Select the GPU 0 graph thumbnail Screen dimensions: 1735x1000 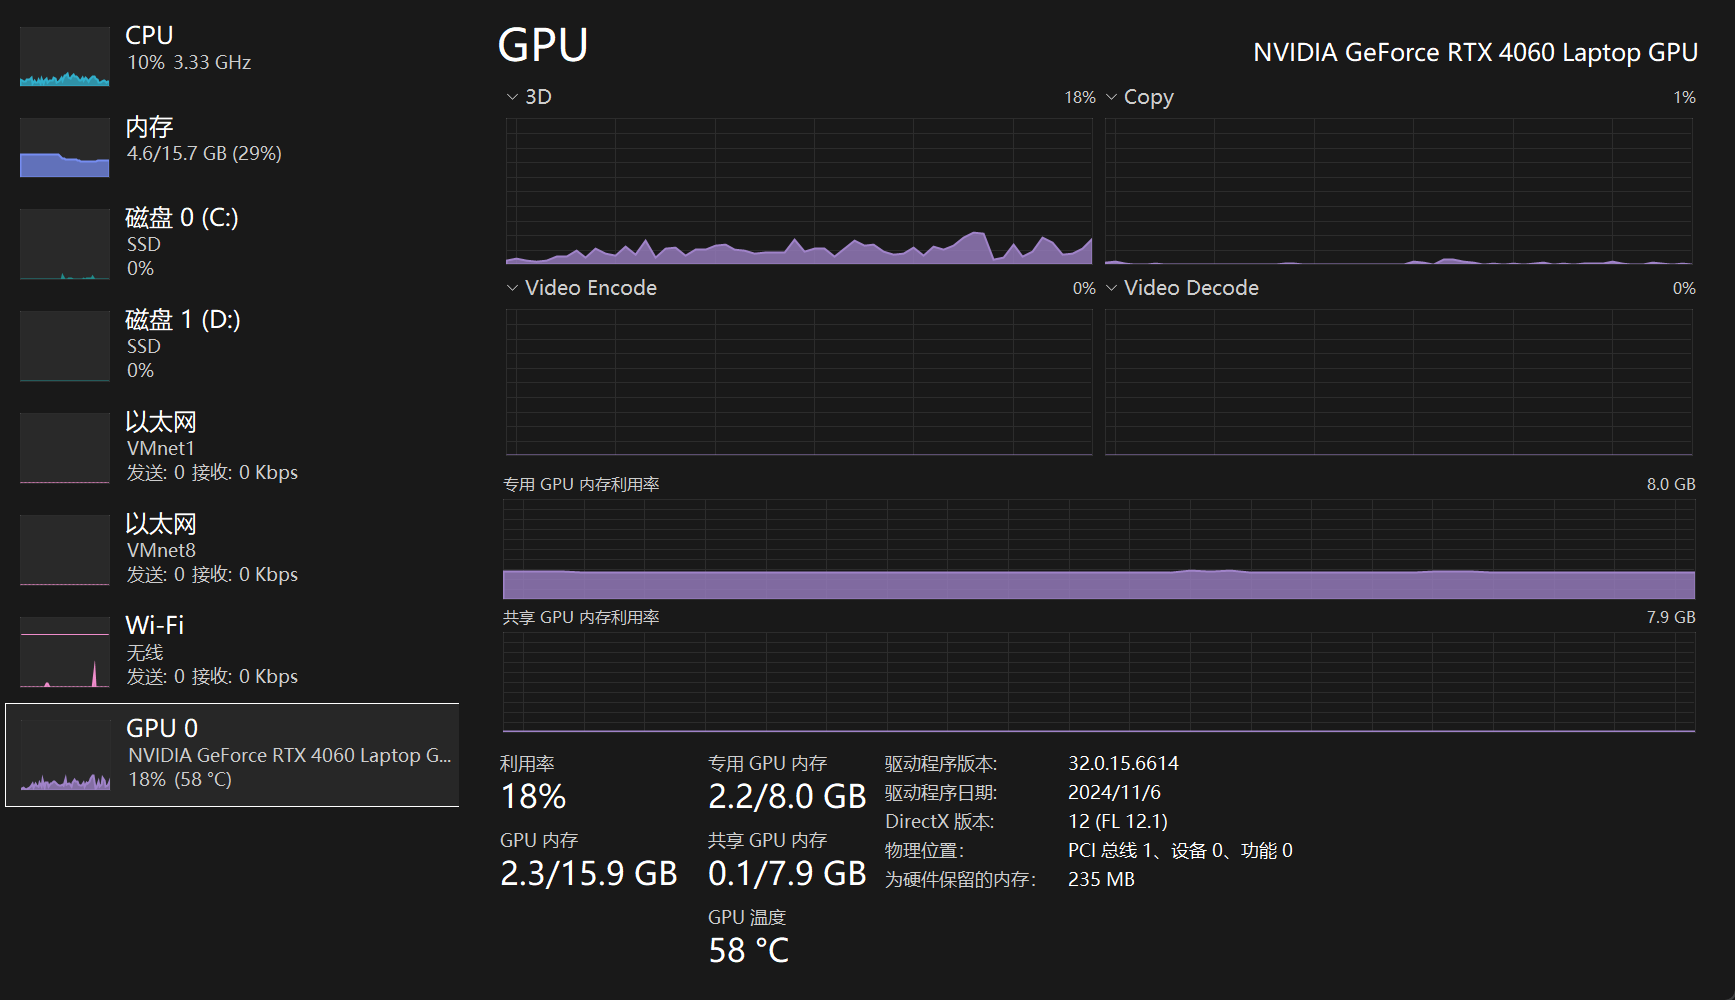pyautogui.click(x=66, y=756)
